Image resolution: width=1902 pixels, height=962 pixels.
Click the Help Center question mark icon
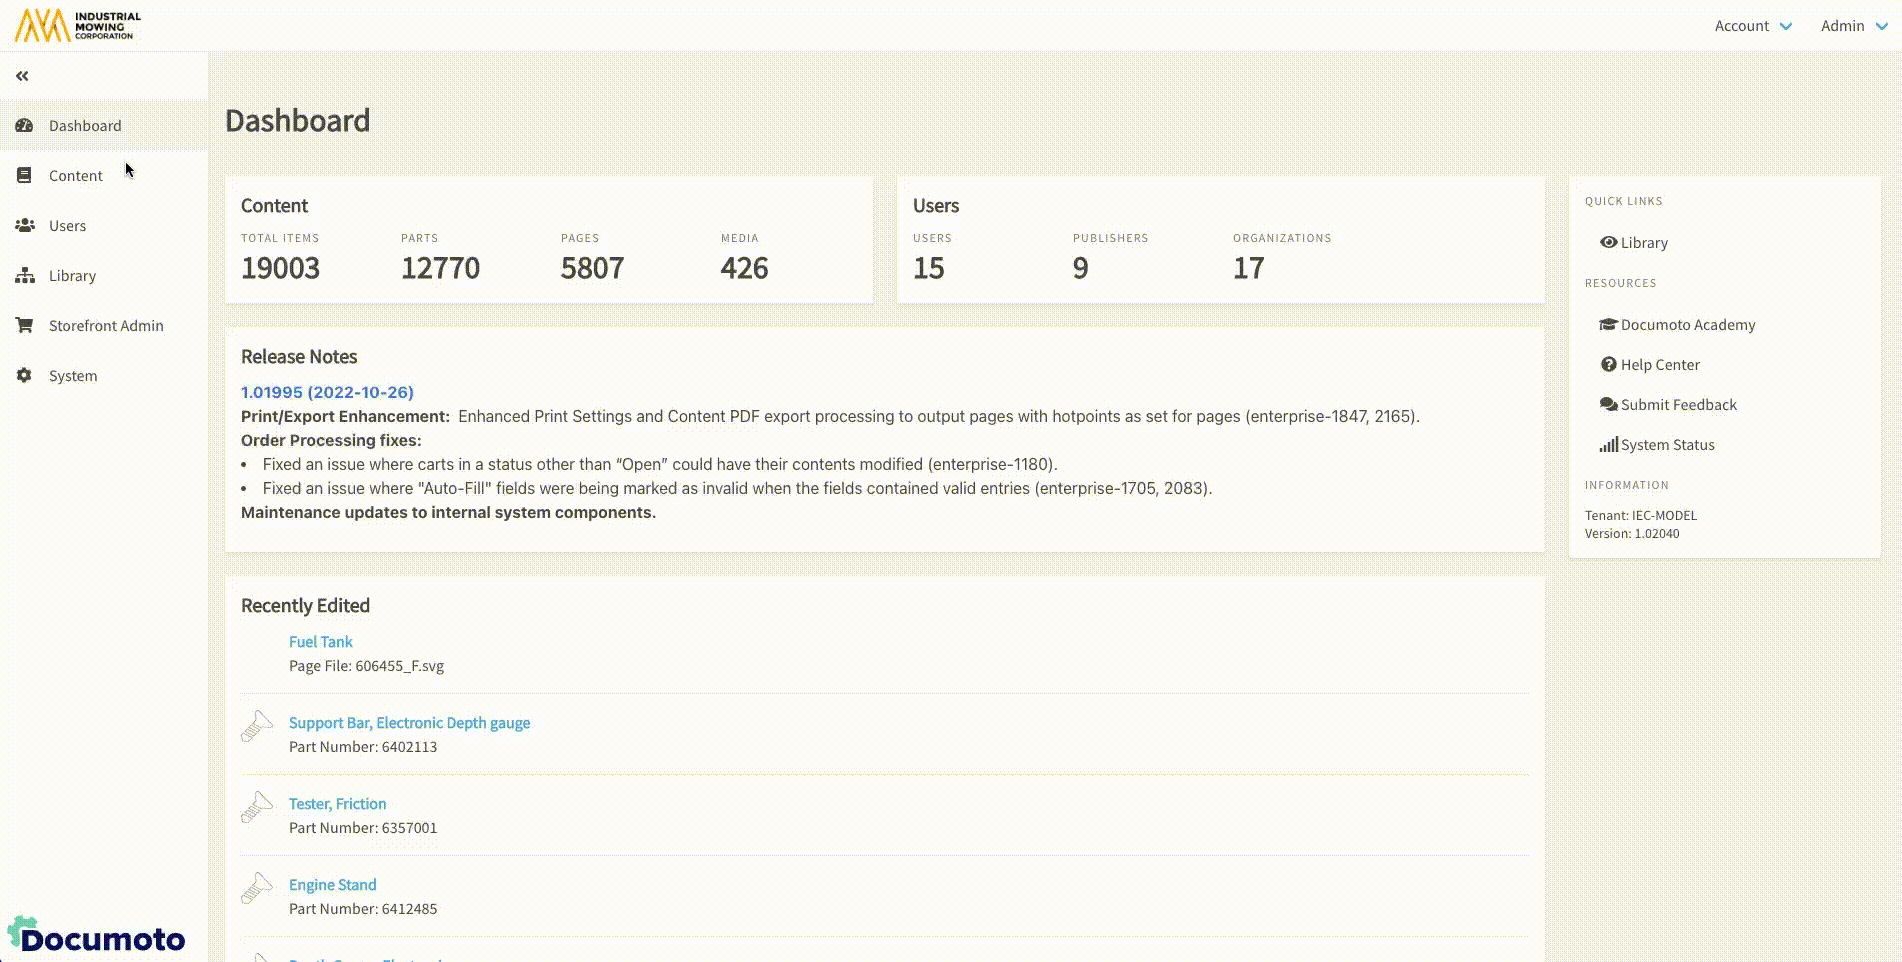[x=1608, y=365]
